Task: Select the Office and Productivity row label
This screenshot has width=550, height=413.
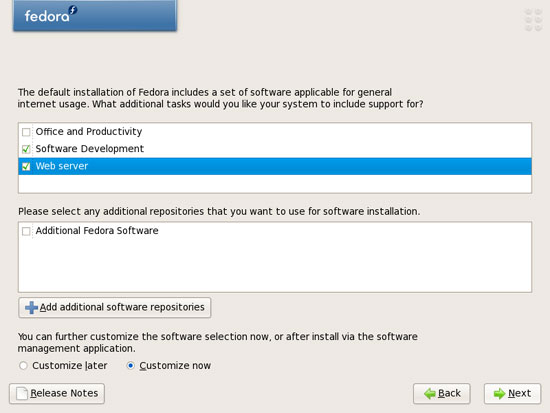Action: pos(89,132)
